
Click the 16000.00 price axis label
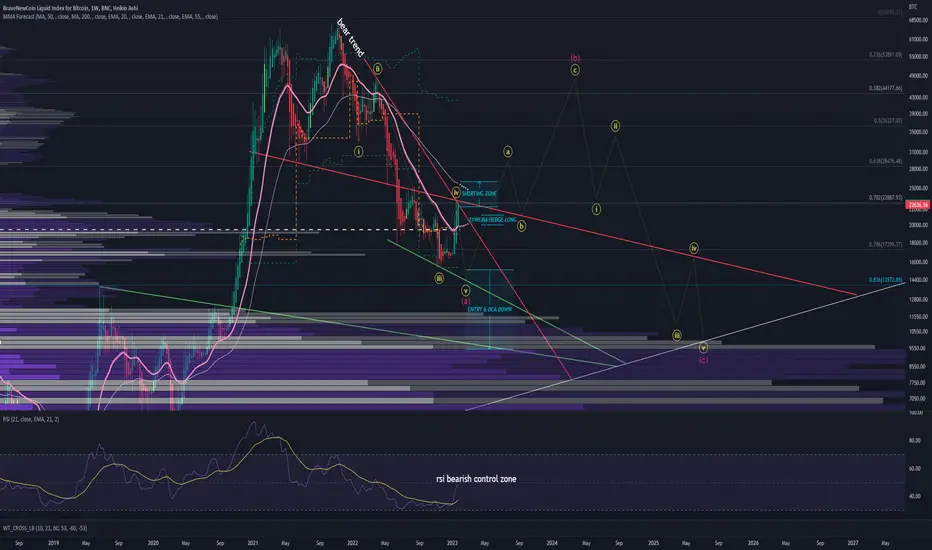pos(918,262)
